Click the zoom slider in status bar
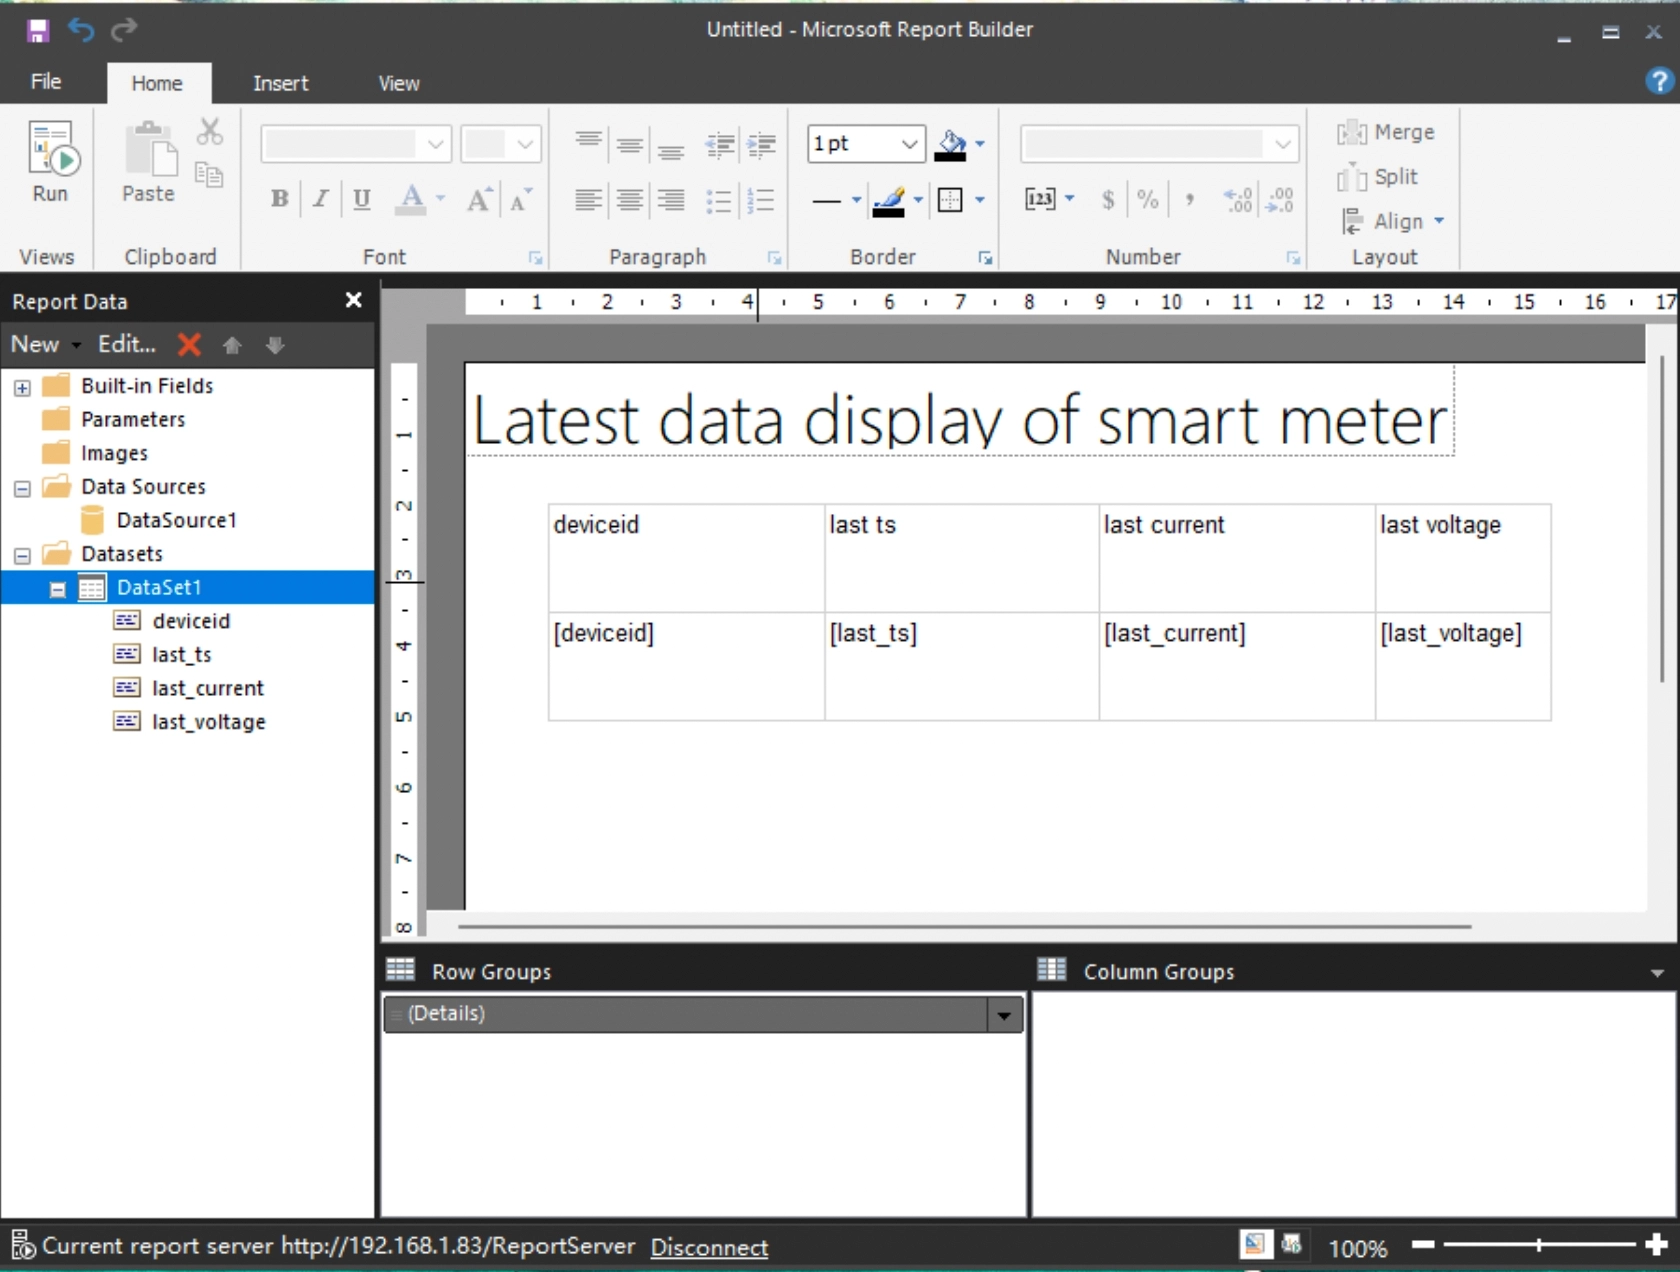This screenshot has height=1272, width=1680. click(1538, 1245)
